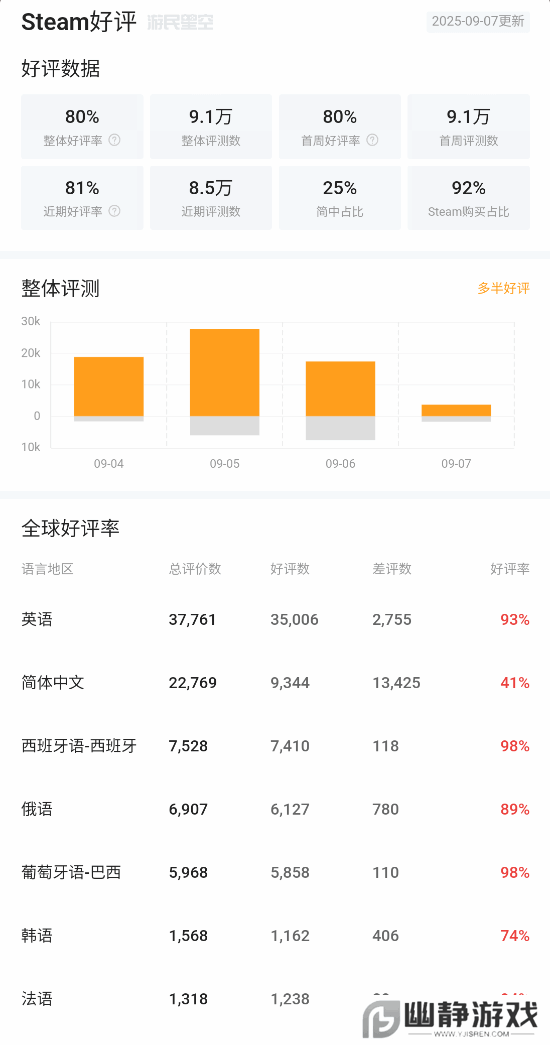Click the Steam好评 page title
The height and width of the screenshot is (1045, 550).
pyautogui.click(x=79, y=22)
